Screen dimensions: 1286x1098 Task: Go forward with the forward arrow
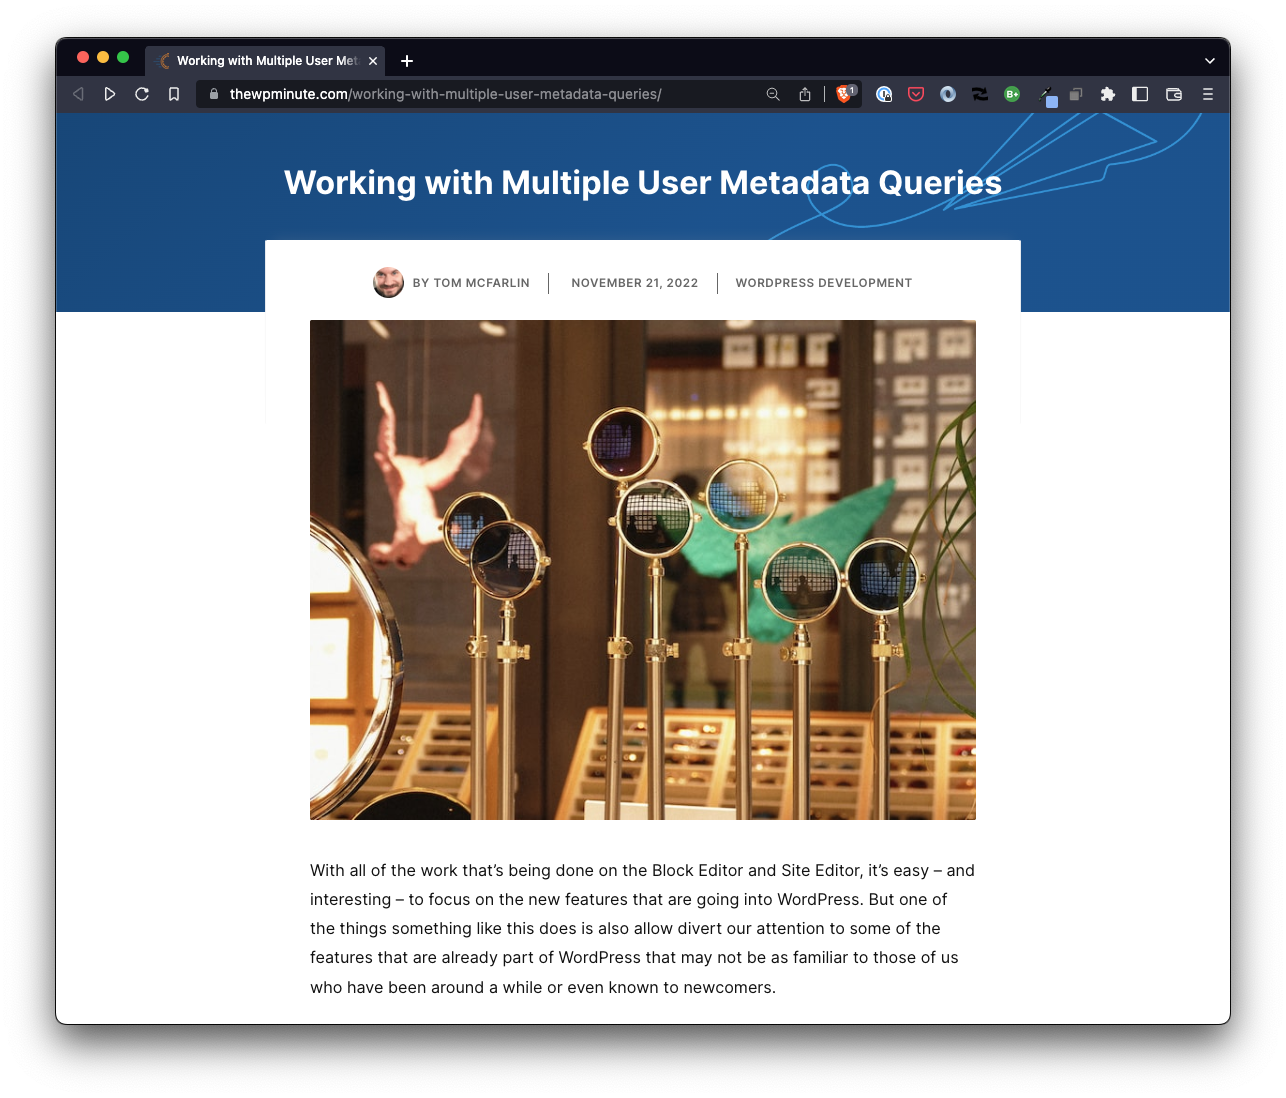pos(110,94)
